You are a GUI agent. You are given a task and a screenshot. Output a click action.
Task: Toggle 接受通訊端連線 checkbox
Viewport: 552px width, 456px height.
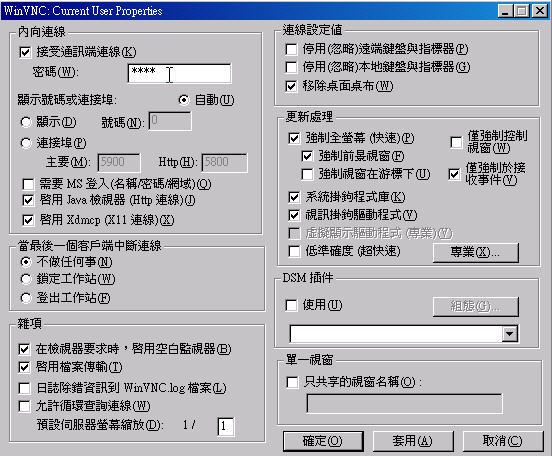pyautogui.click(x=25, y=53)
